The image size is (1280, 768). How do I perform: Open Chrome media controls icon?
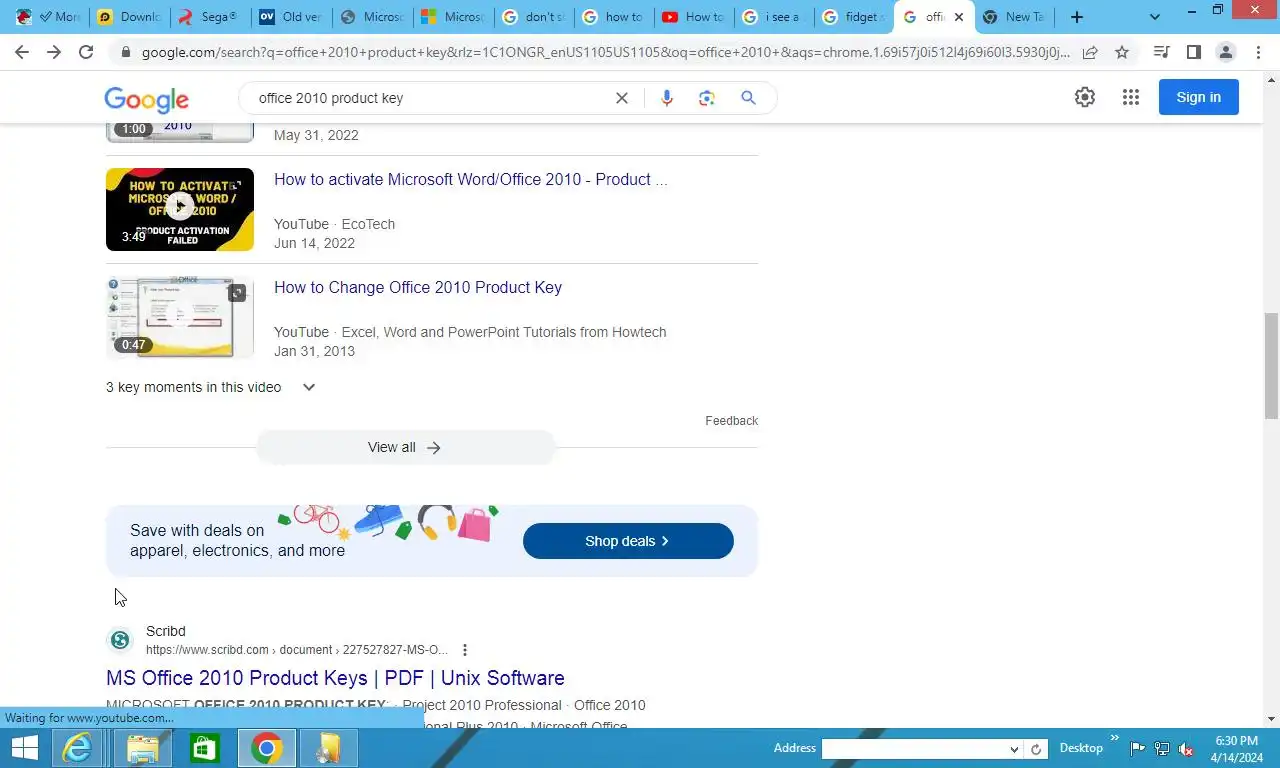1161,52
